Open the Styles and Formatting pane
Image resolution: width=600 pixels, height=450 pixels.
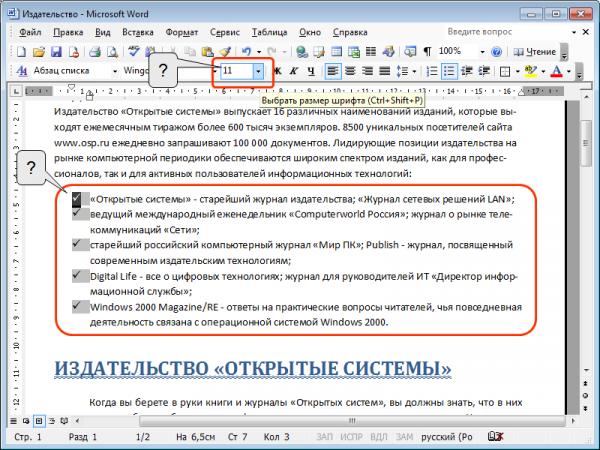tap(22, 71)
